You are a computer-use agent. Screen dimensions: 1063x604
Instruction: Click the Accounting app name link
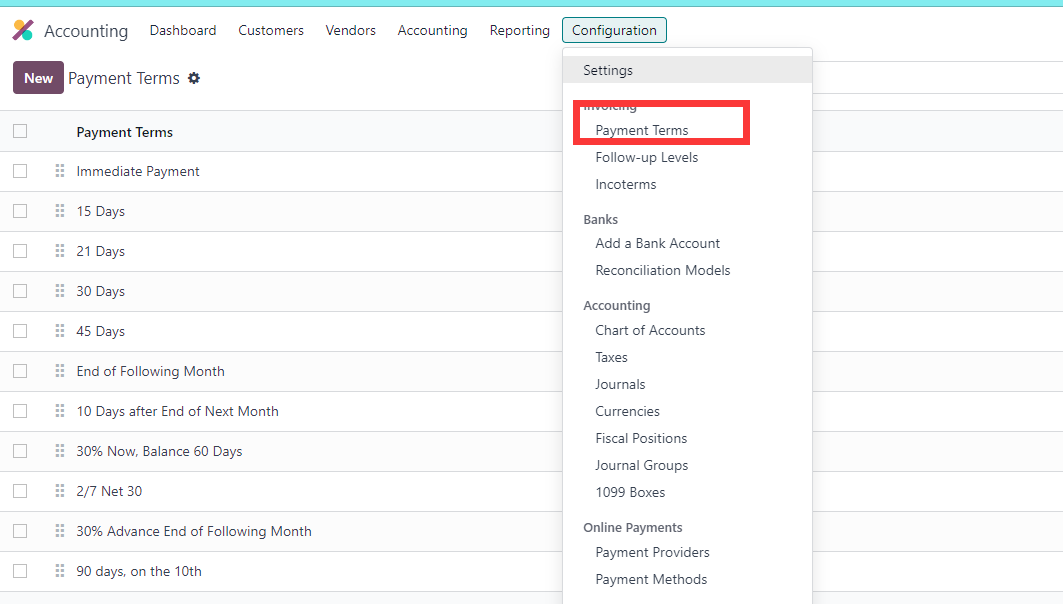pos(86,31)
